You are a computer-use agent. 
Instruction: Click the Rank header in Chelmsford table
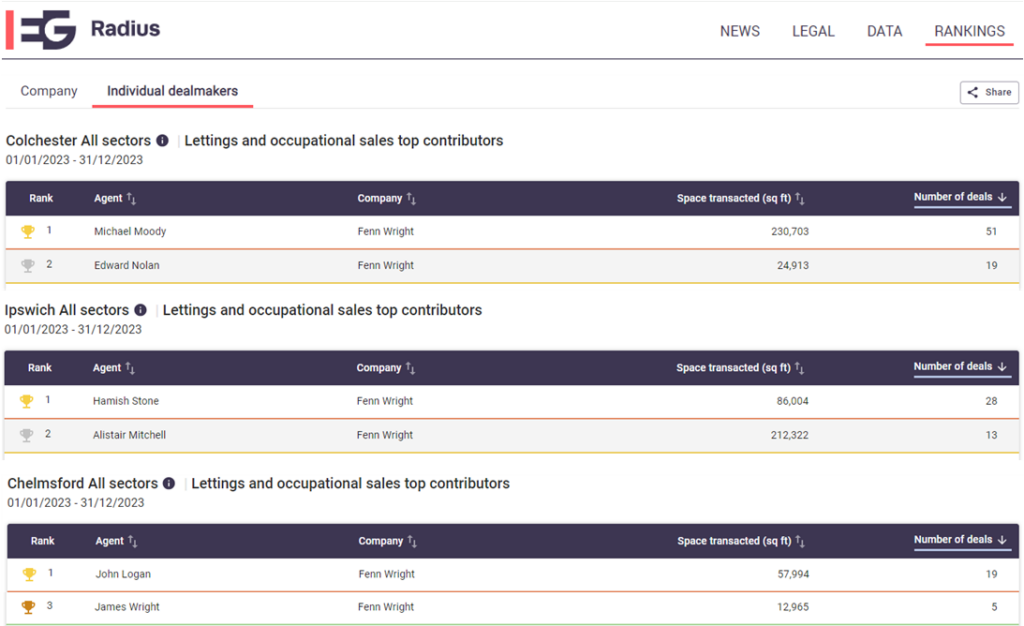point(42,541)
